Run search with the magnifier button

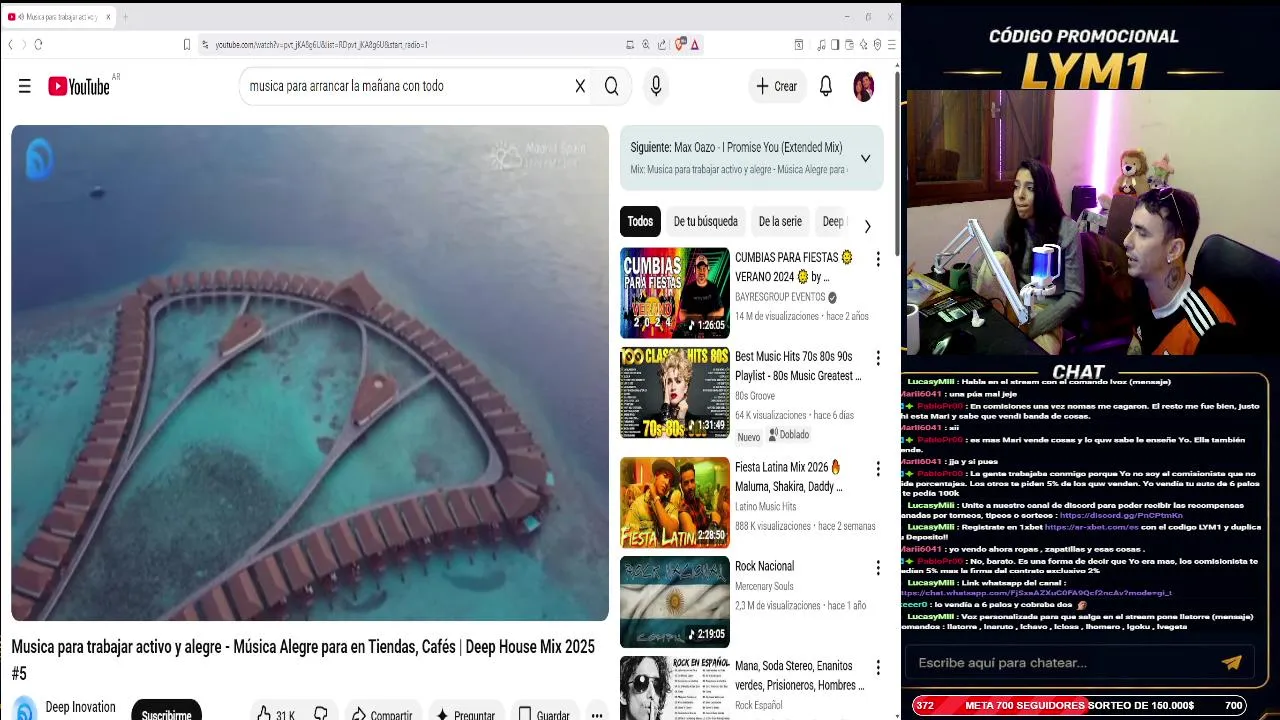pyautogui.click(x=611, y=86)
